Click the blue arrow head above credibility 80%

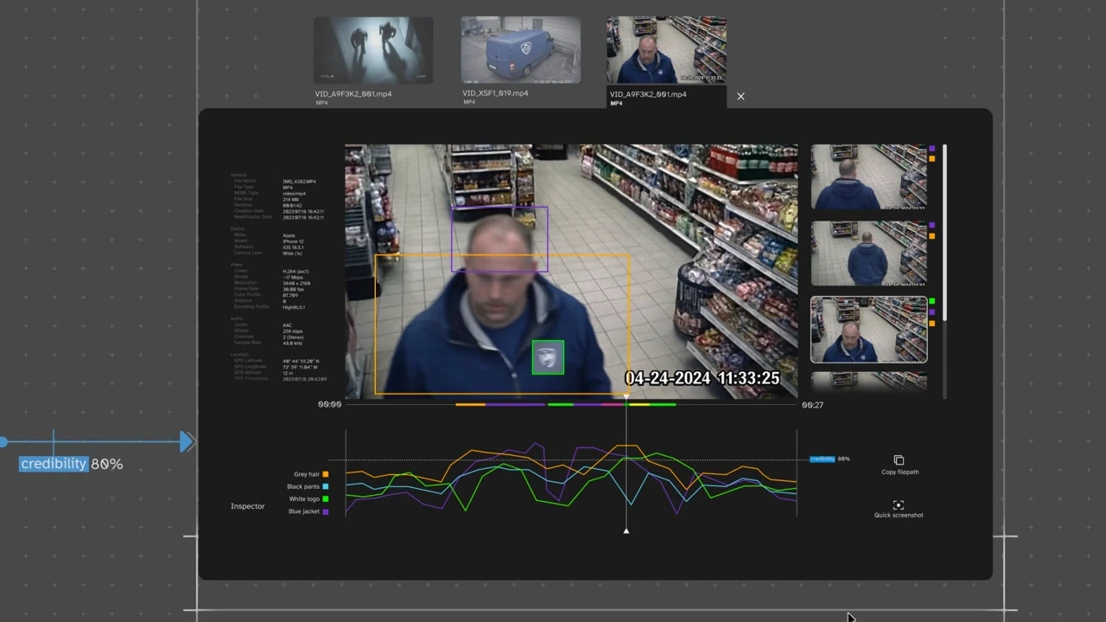click(186, 442)
